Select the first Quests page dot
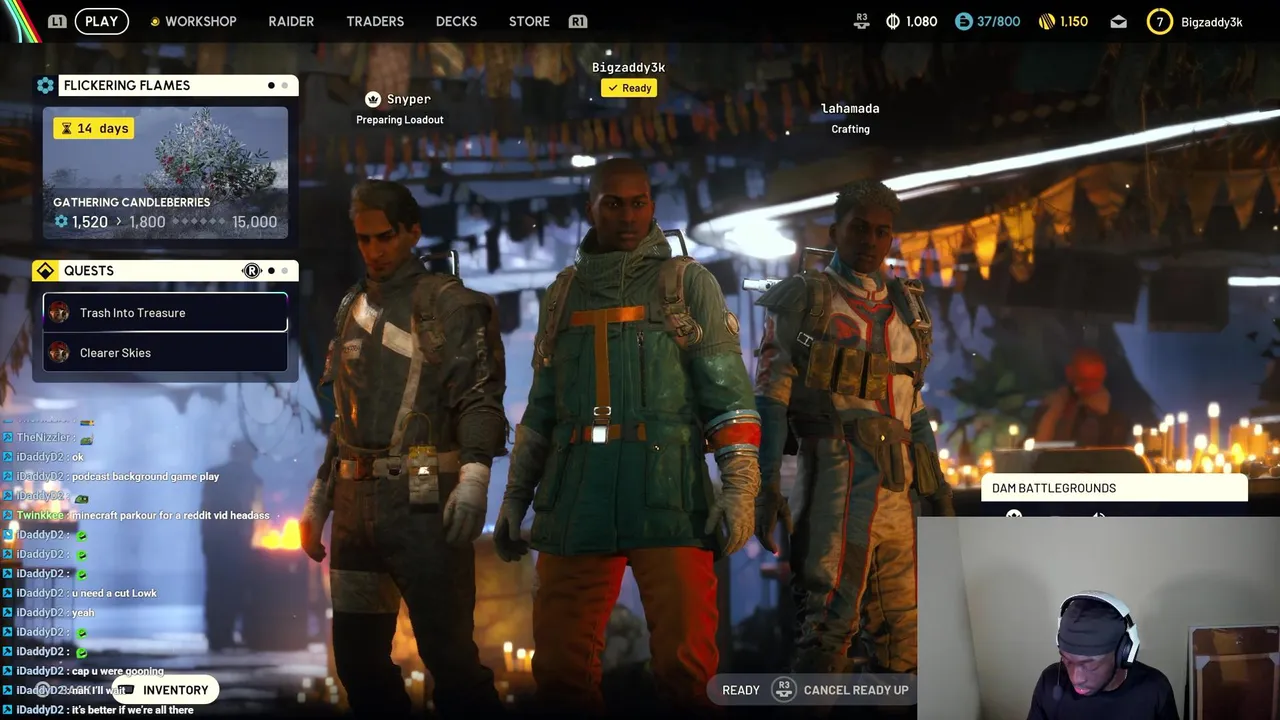Image resolution: width=1280 pixels, height=720 pixels. click(271, 270)
